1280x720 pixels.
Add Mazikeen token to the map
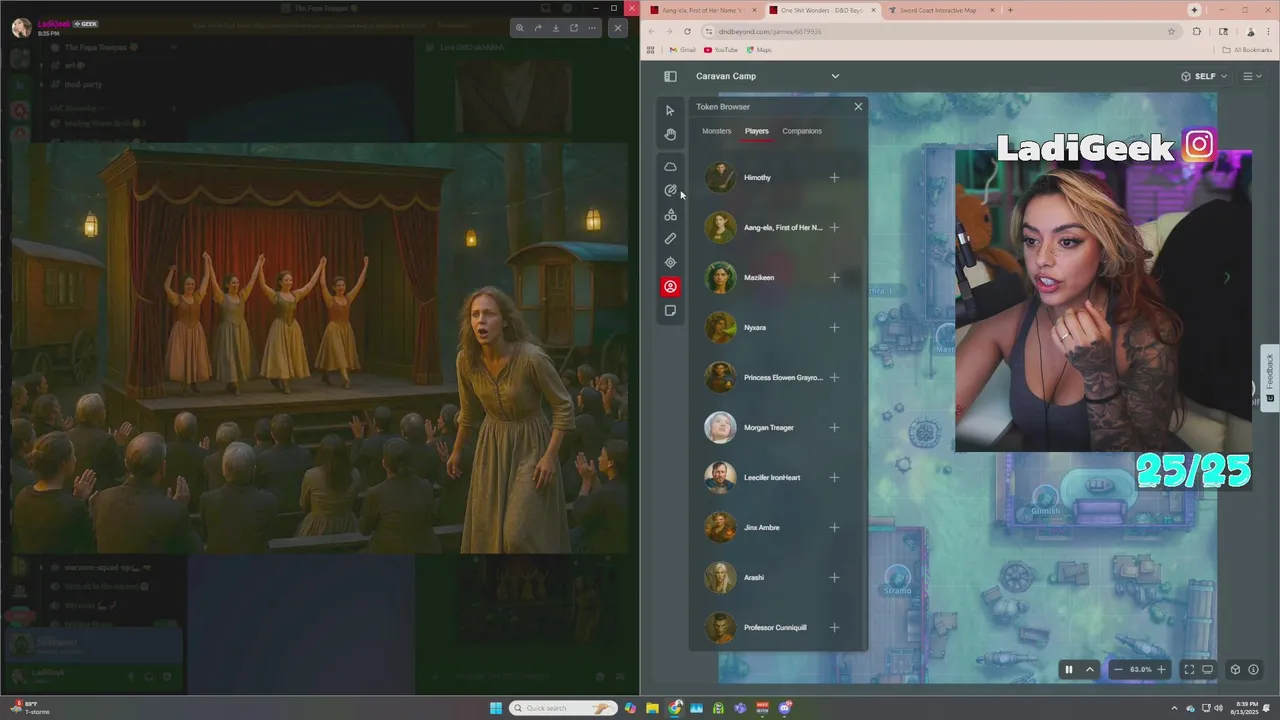tap(834, 277)
